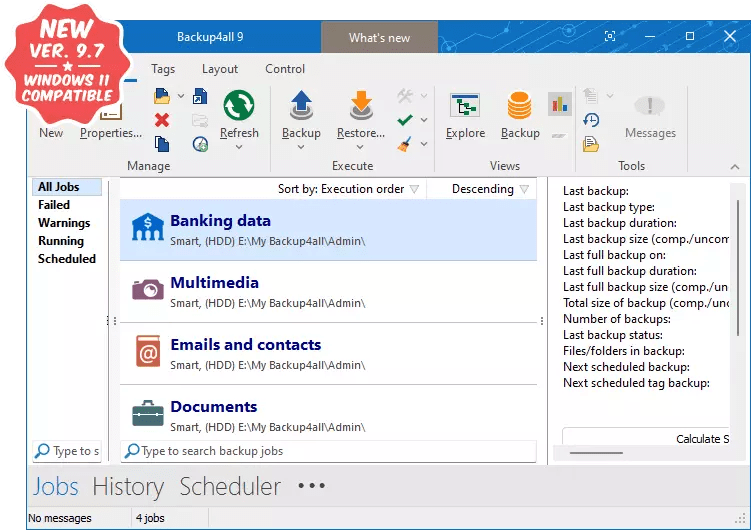
Task: Click the create shortcut document icon
Action: coord(200,96)
